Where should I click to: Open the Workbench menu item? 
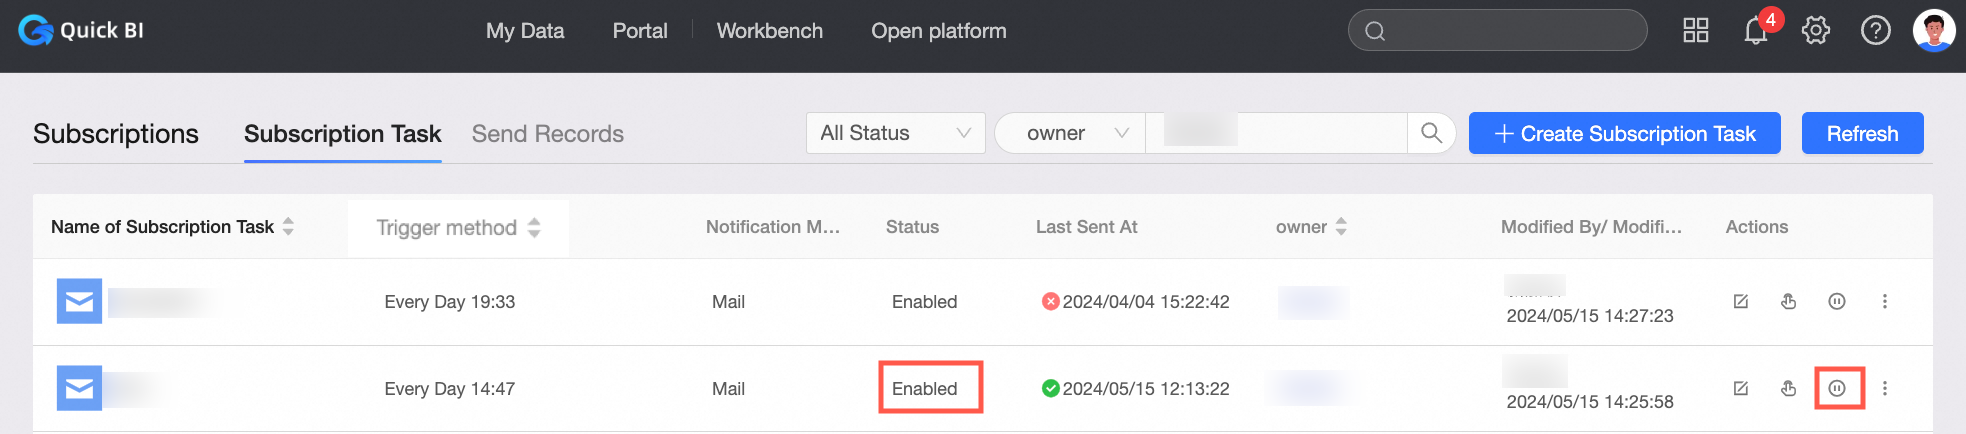point(770,31)
